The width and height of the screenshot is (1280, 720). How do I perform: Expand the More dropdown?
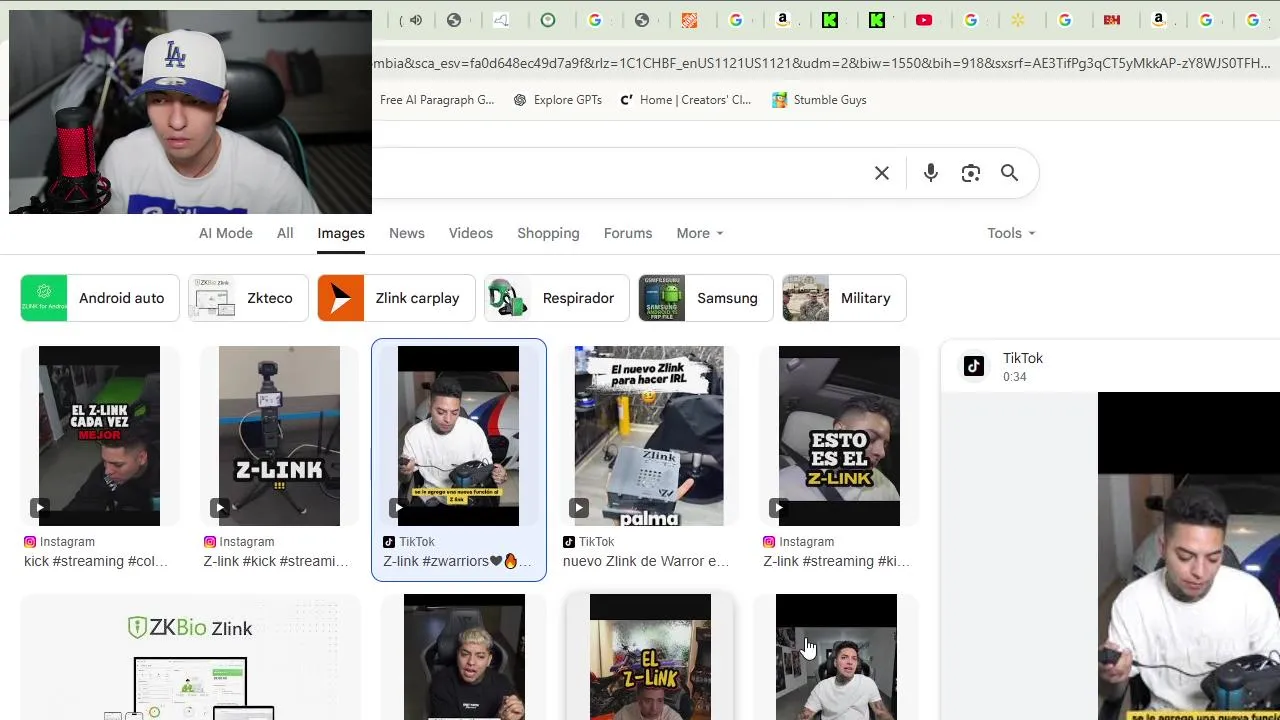coord(699,233)
